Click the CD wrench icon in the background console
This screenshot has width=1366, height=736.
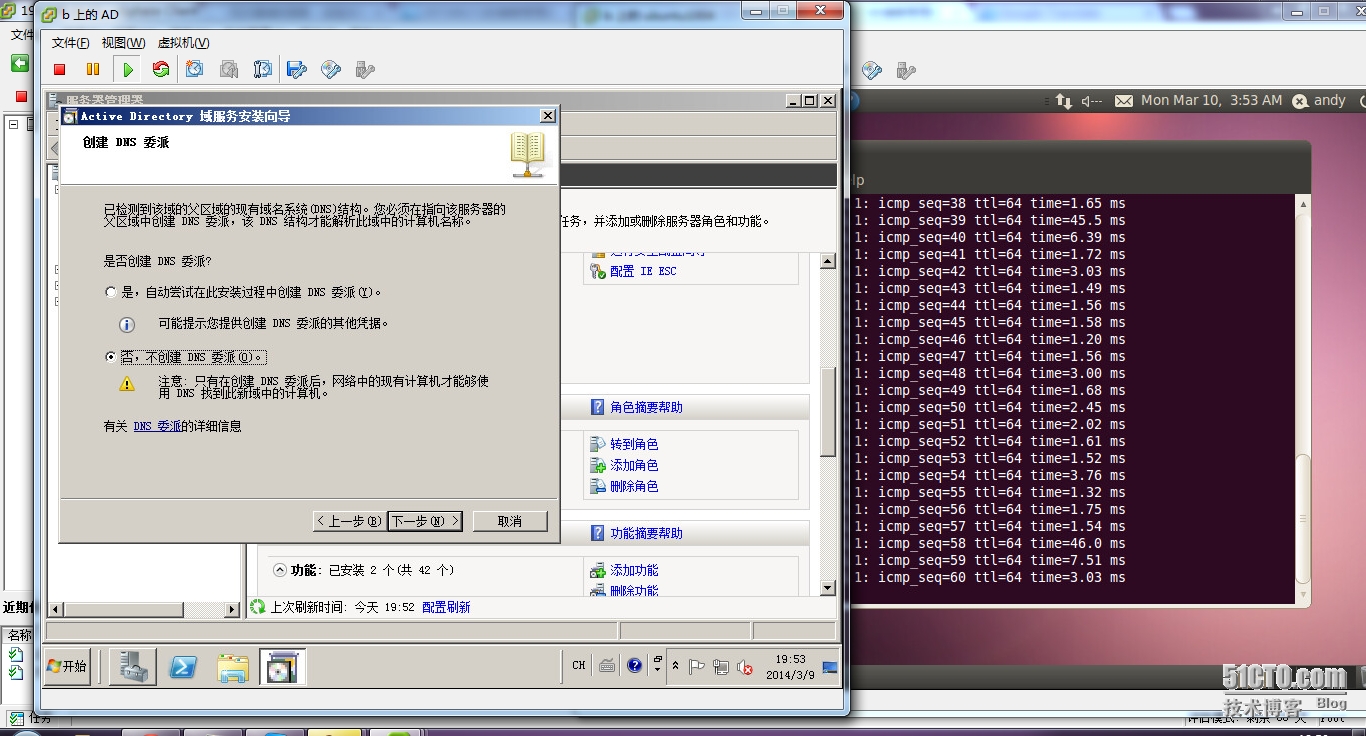[872, 70]
